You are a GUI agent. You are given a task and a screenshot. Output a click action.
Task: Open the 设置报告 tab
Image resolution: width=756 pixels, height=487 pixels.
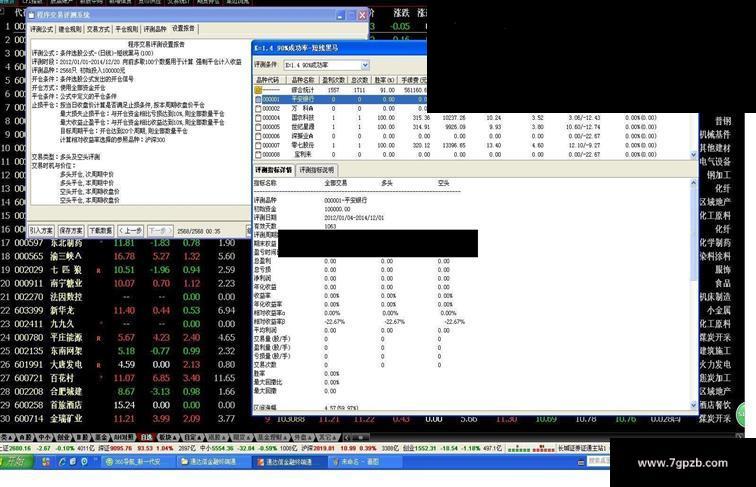[184, 28]
